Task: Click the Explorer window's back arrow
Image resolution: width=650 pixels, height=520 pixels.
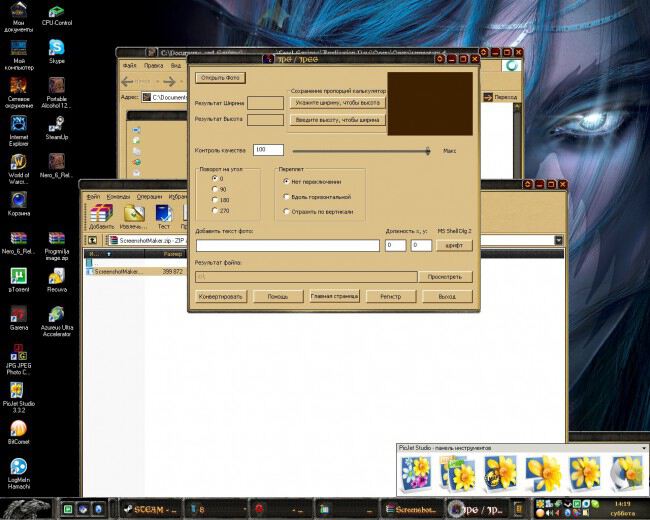Action: pyautogui.click(x=127, y=82)
